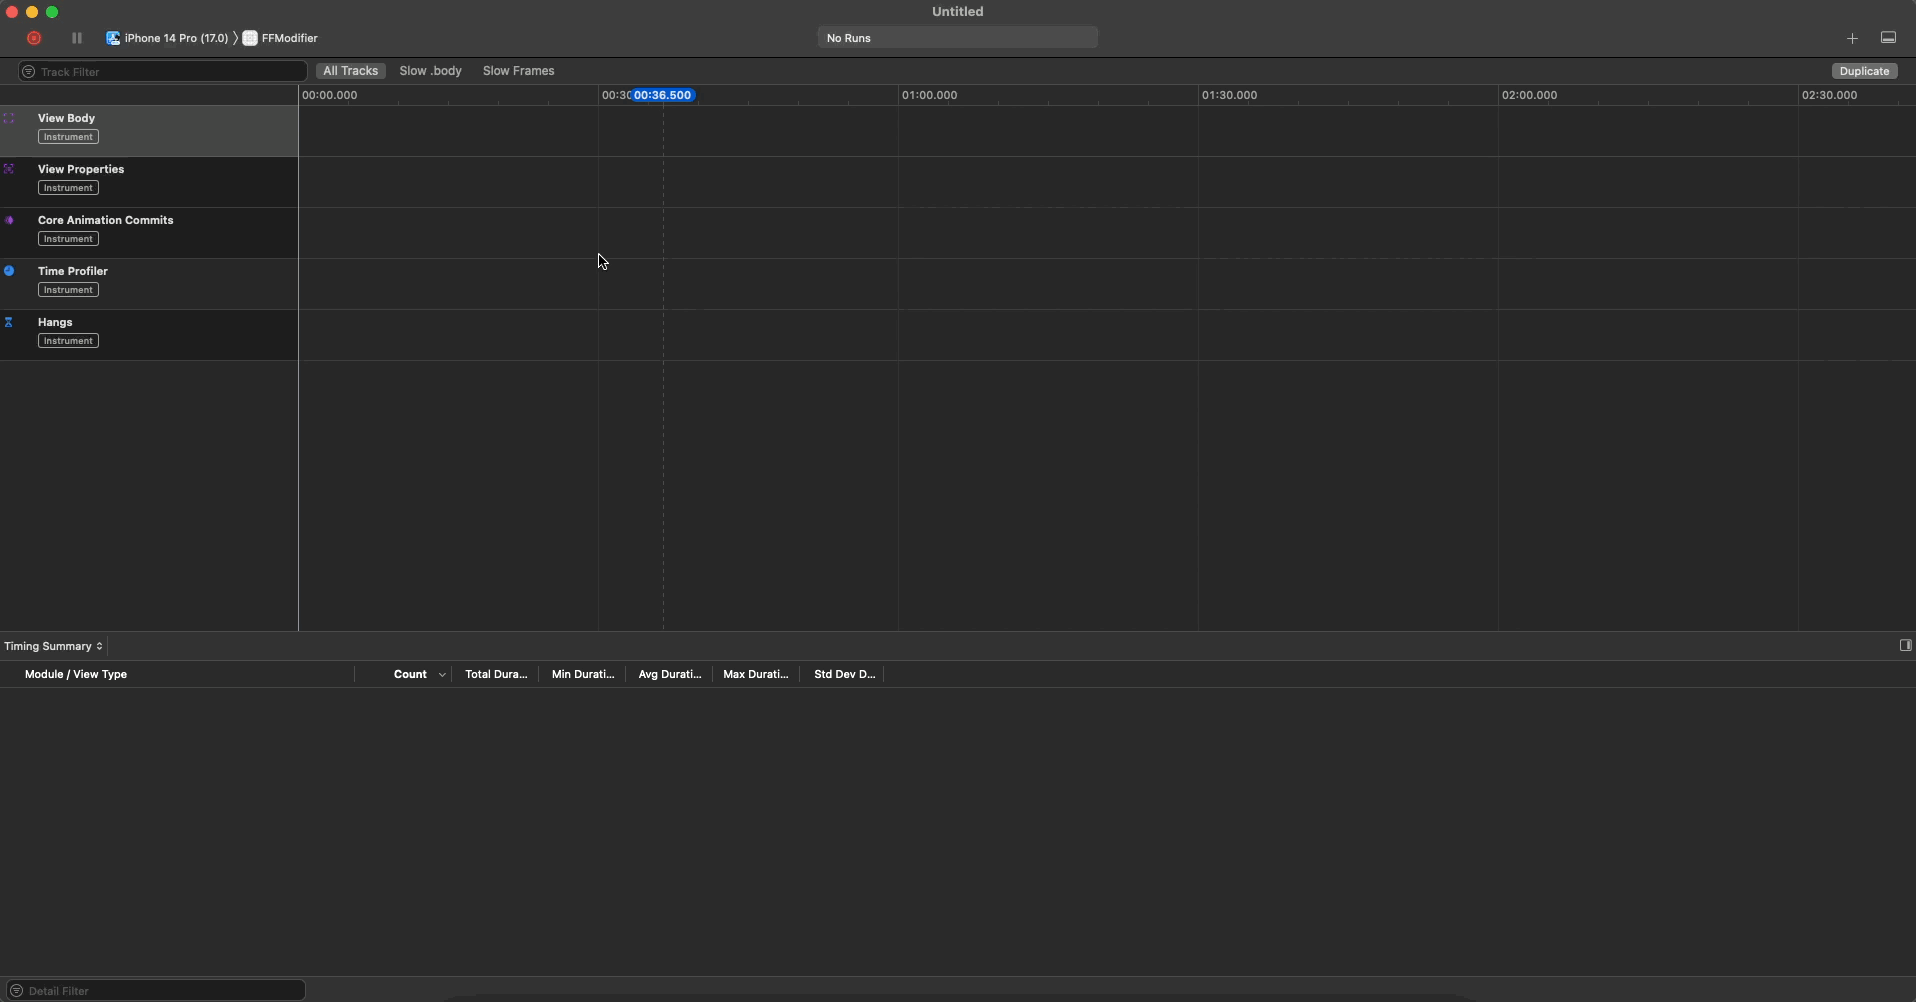Click the Time Profiler blue icon
The width and height of the screenshot is (1916, 1002).
[9, 271]
